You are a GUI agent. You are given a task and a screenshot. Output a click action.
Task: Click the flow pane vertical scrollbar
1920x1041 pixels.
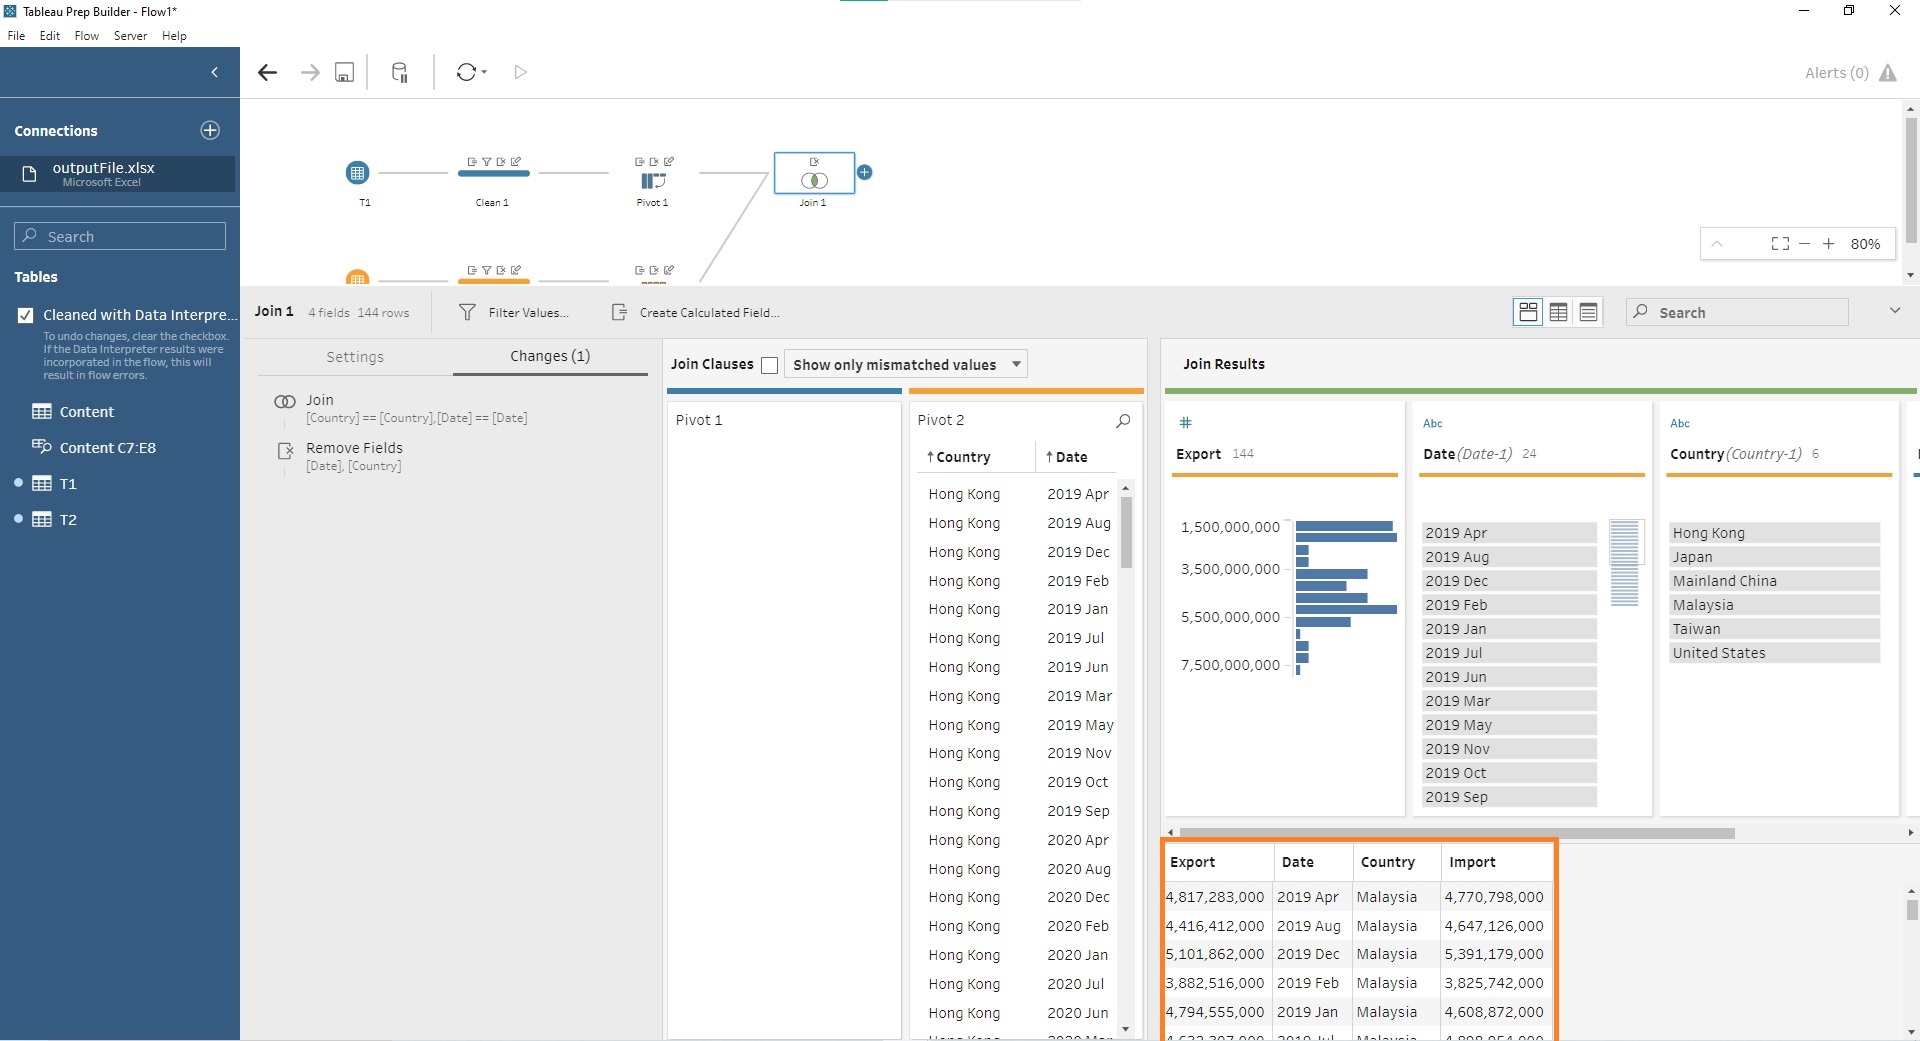point(1911,180)
